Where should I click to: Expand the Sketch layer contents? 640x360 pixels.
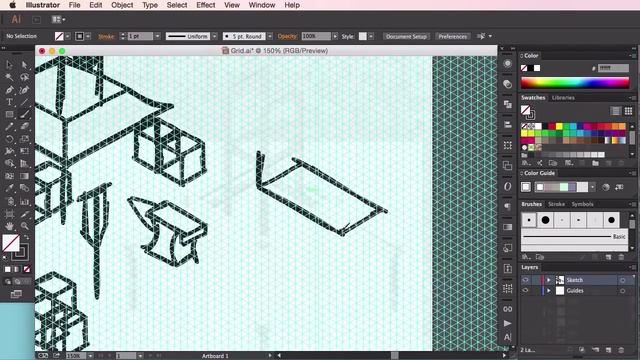[x=549, y=280]
